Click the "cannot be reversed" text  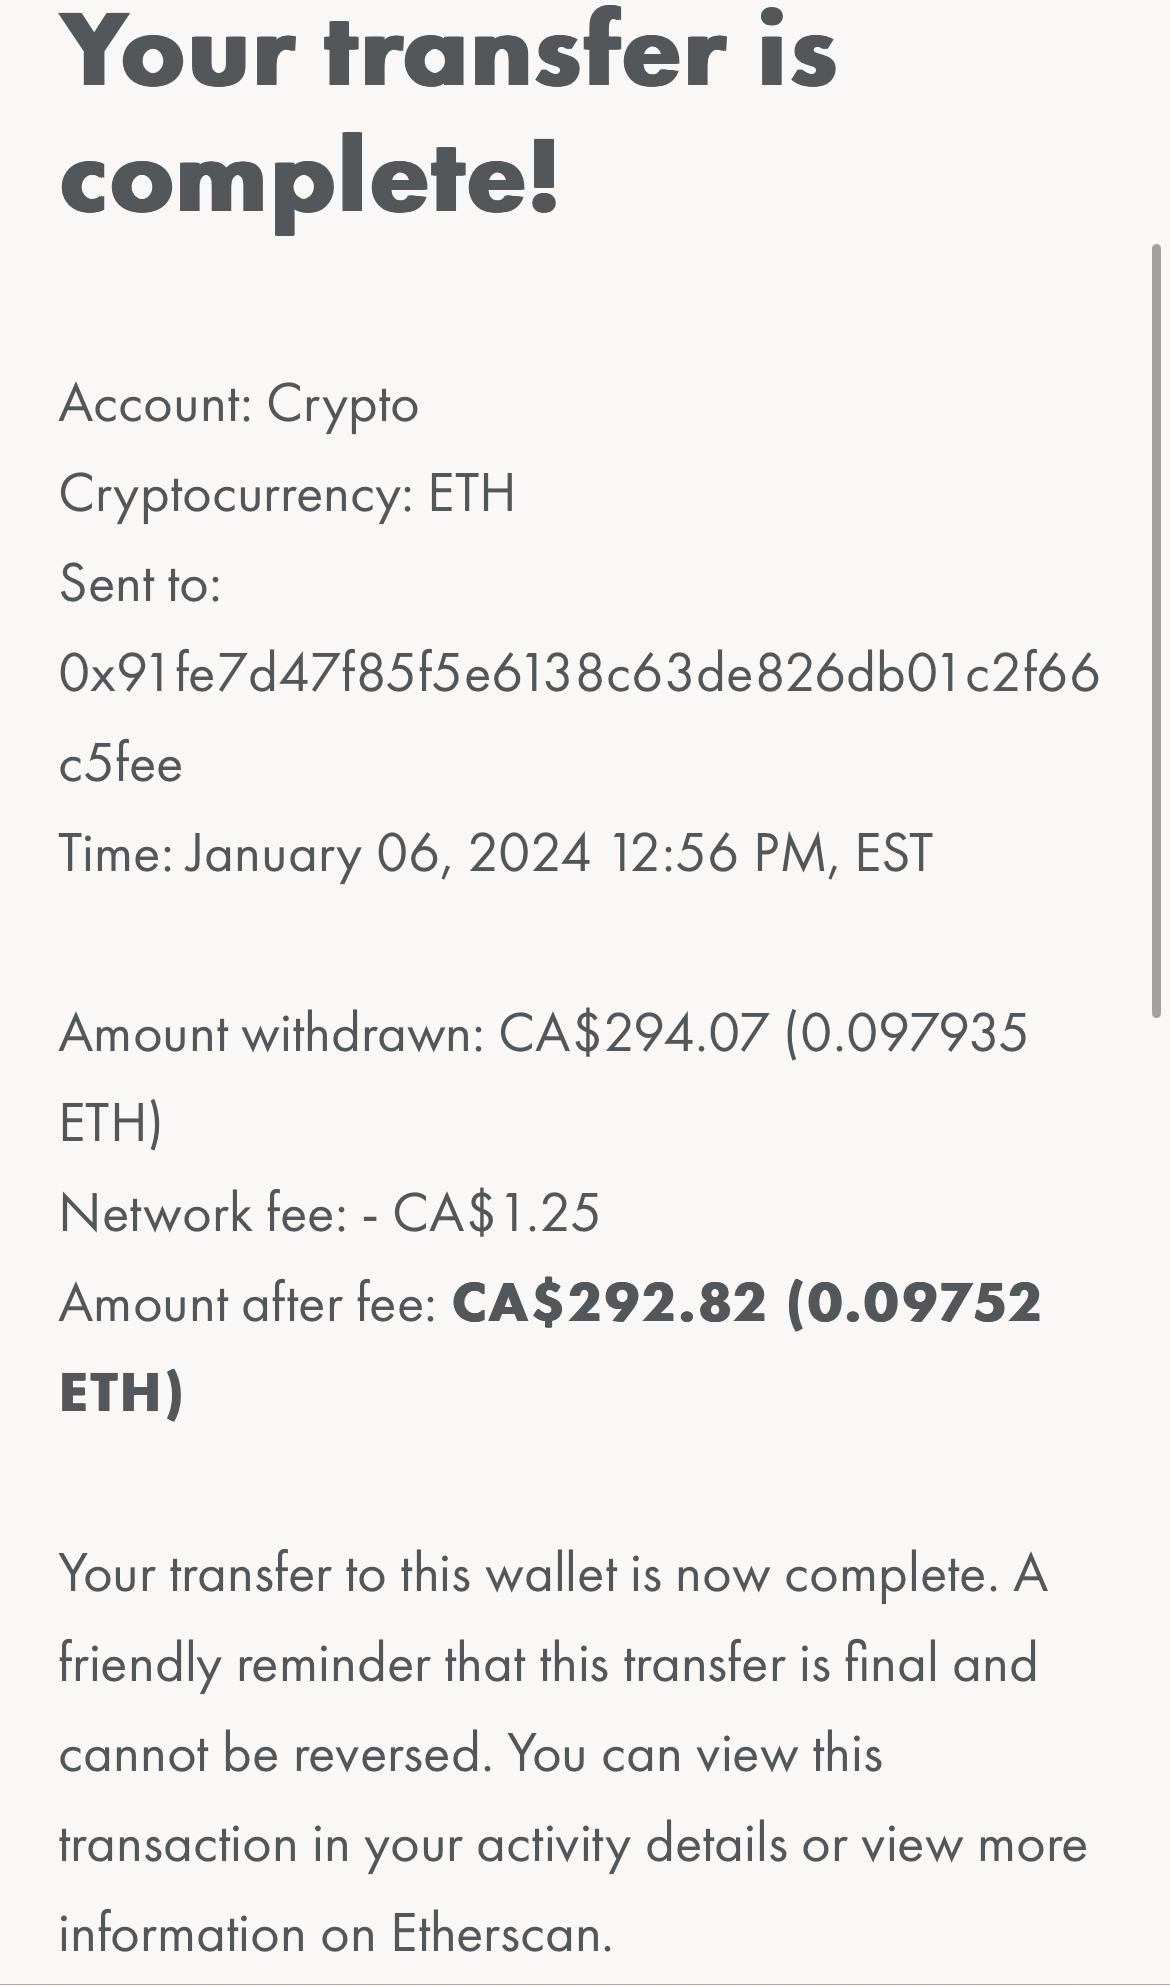(x=272, y=1754)
